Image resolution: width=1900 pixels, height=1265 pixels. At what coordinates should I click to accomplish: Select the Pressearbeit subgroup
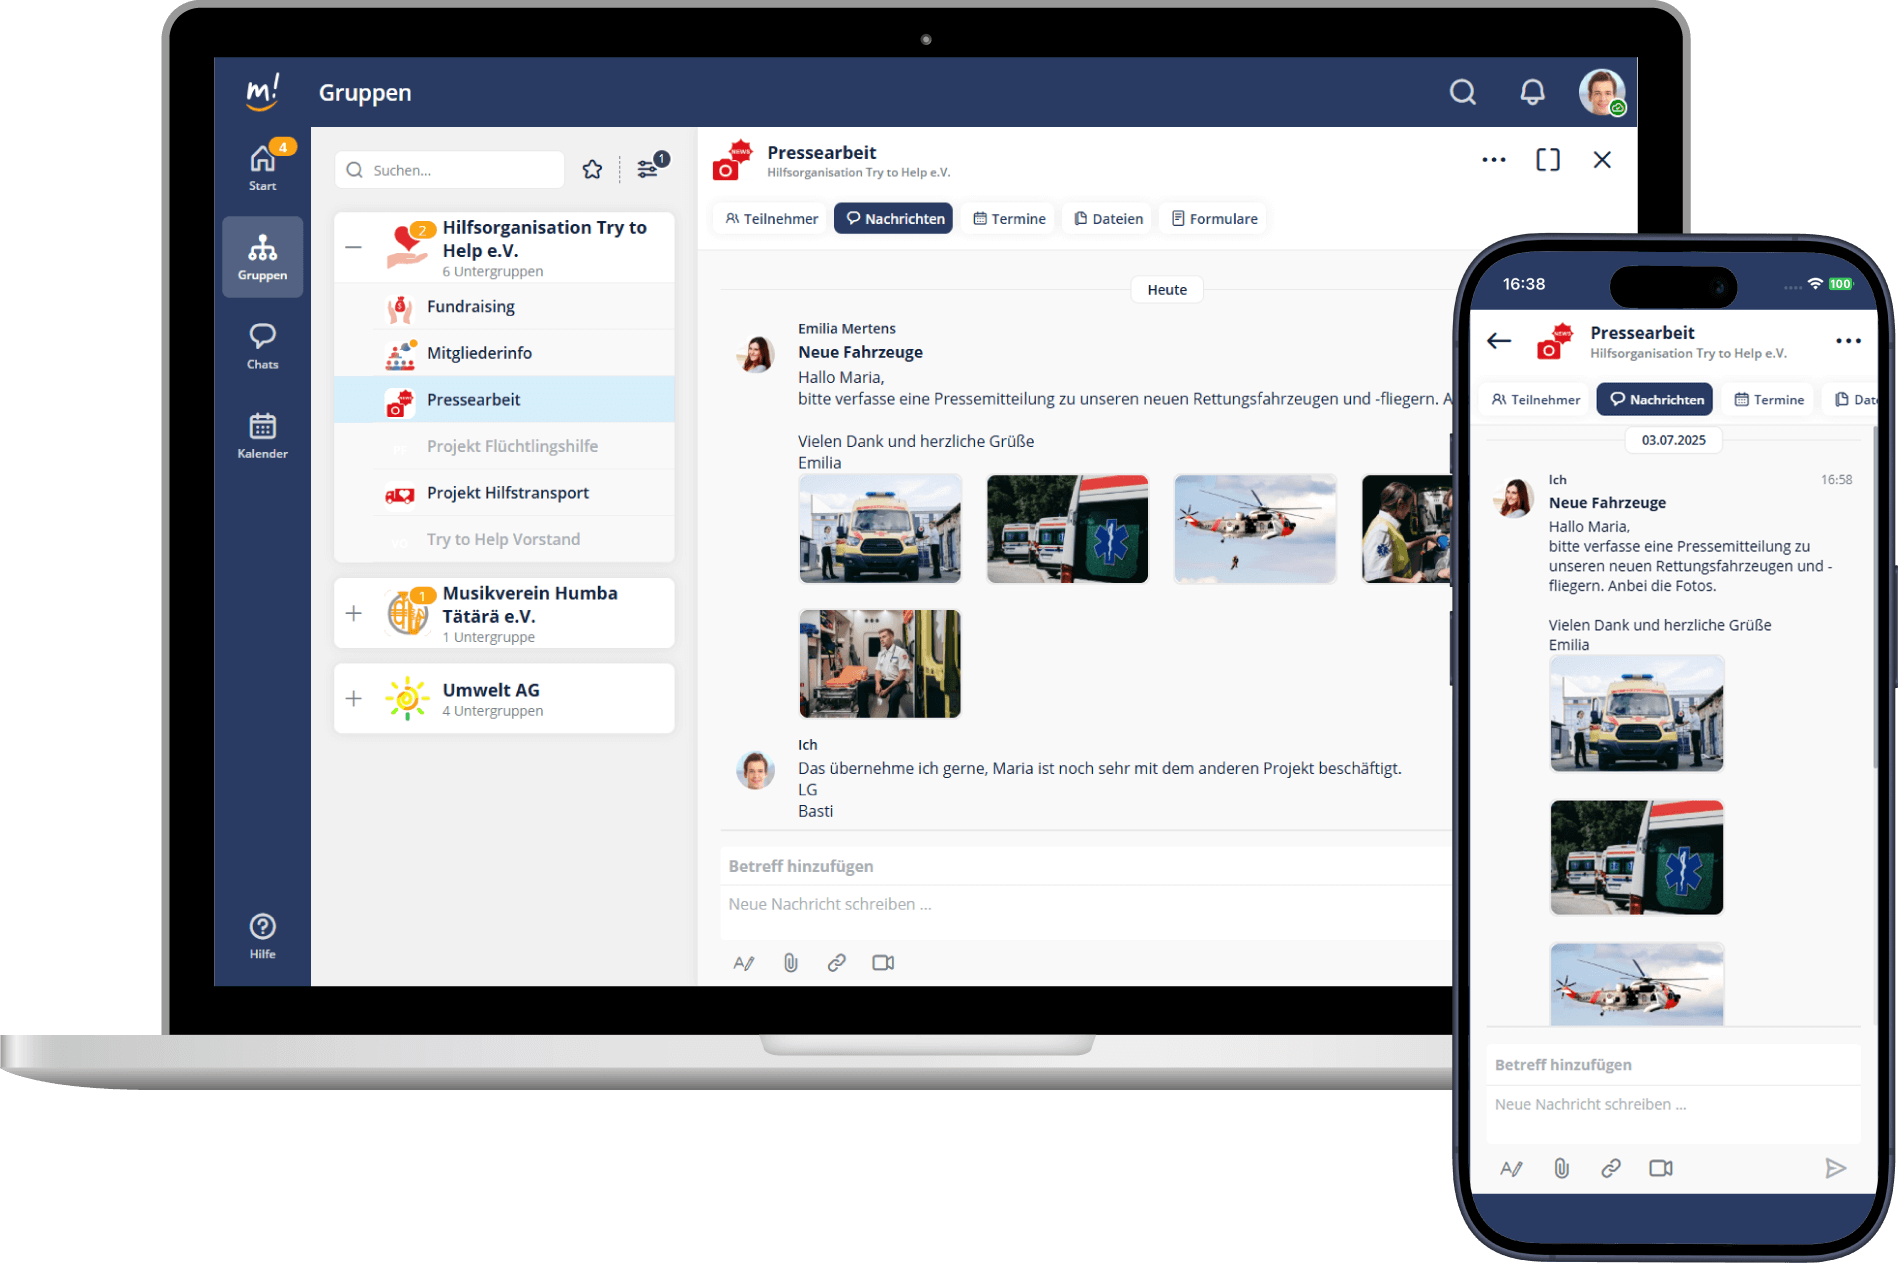point(504,399)
